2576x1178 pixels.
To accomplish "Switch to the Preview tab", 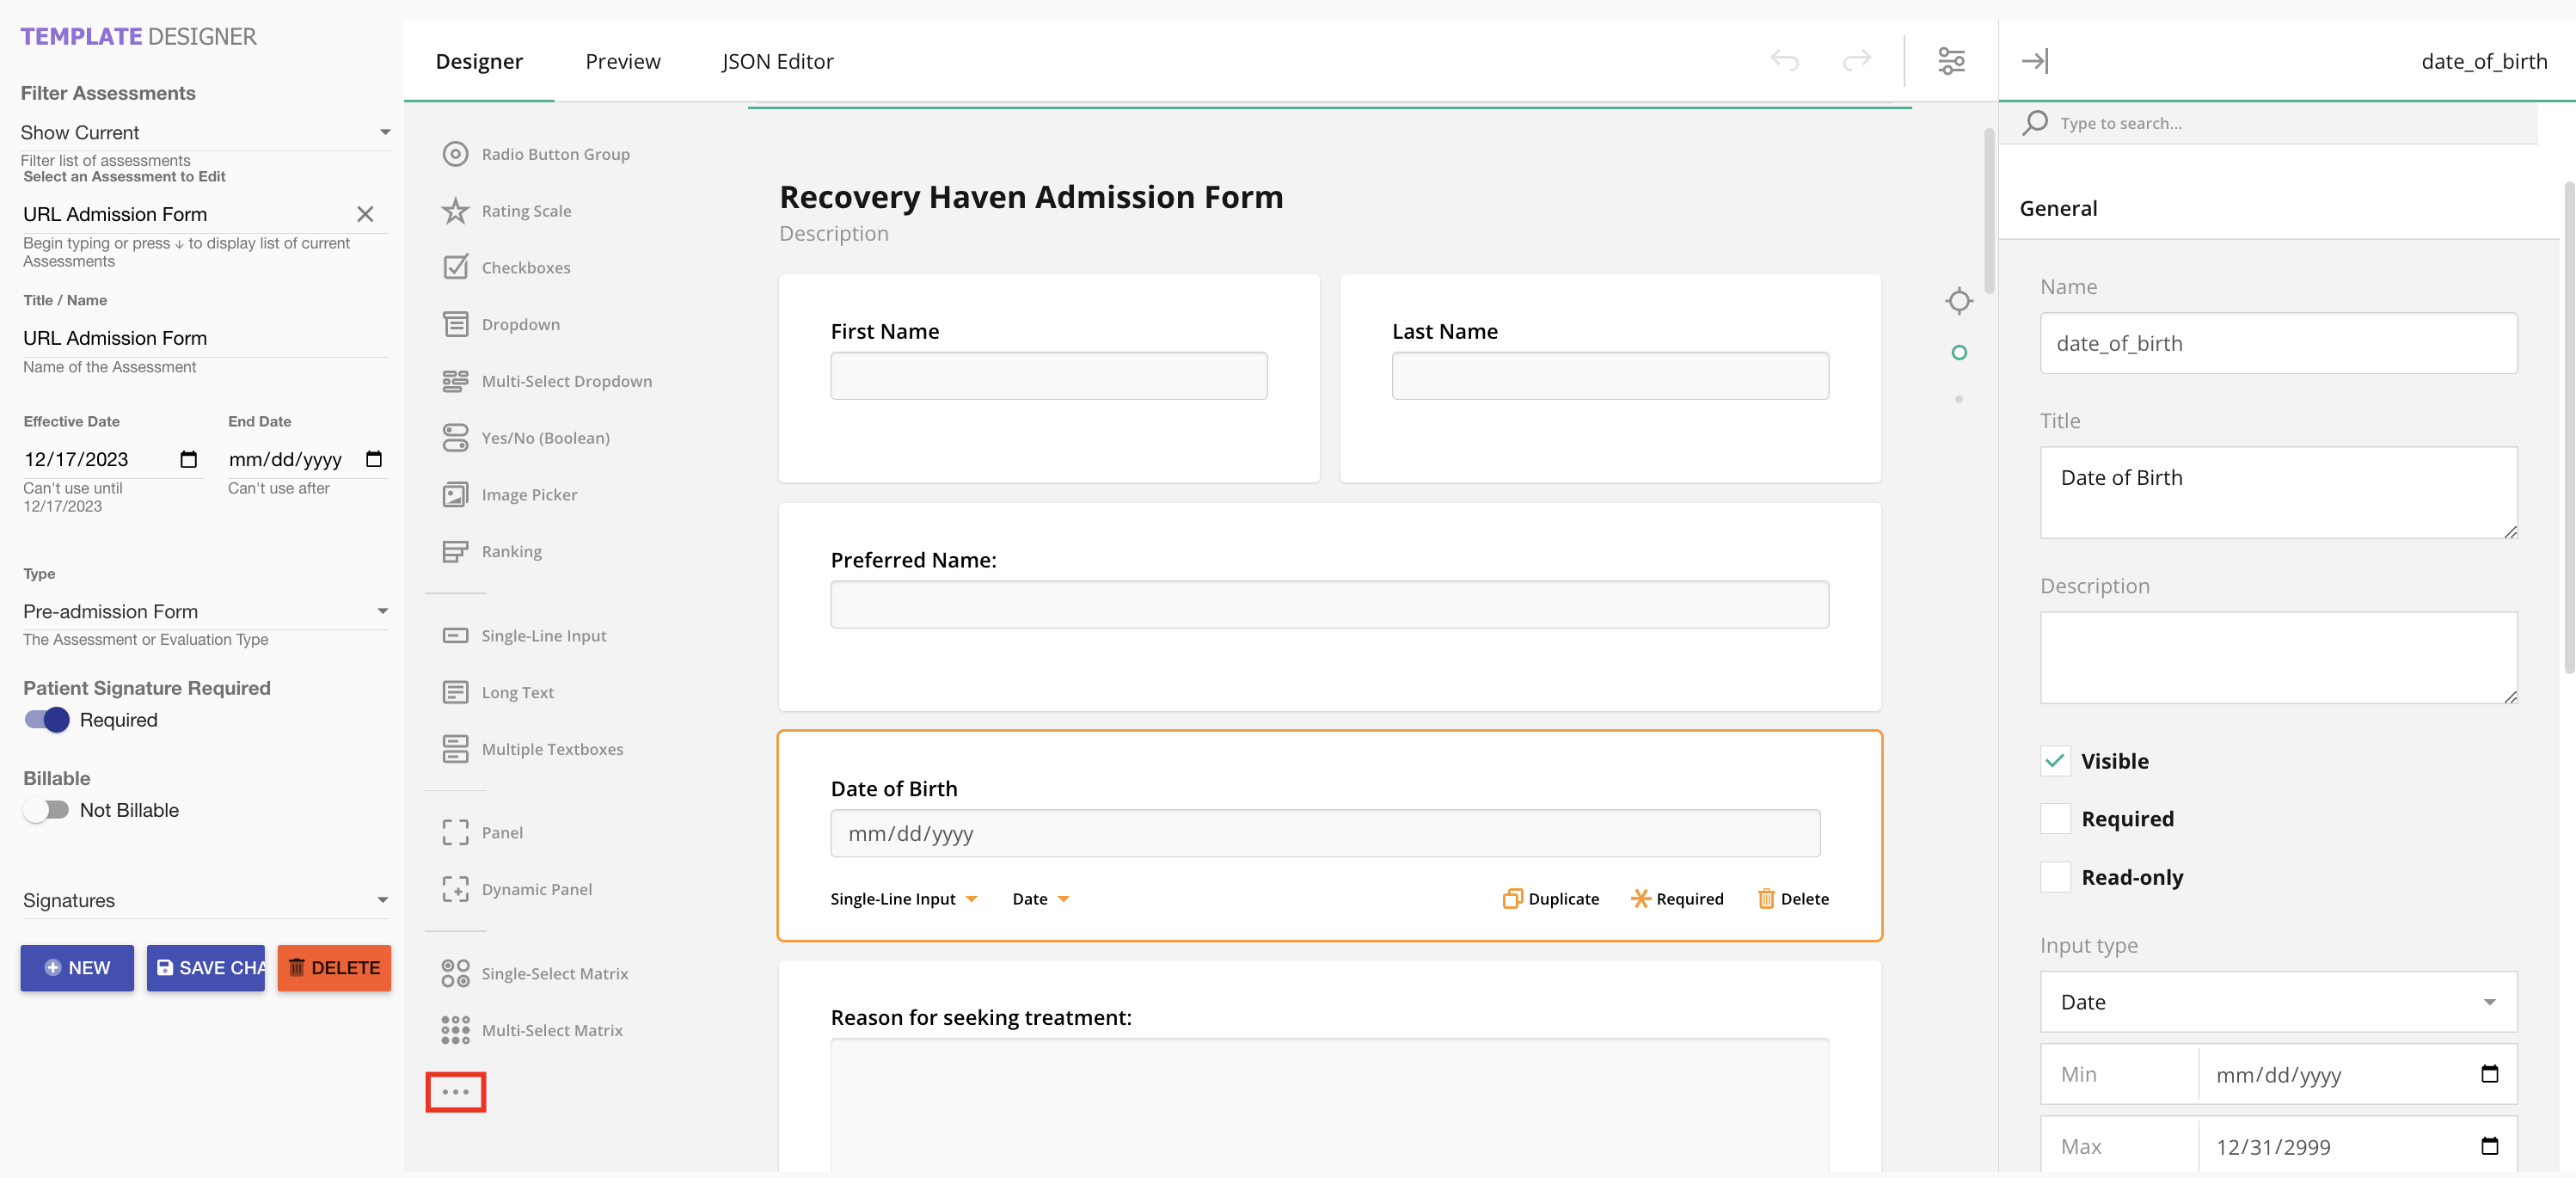I will 622,61.
